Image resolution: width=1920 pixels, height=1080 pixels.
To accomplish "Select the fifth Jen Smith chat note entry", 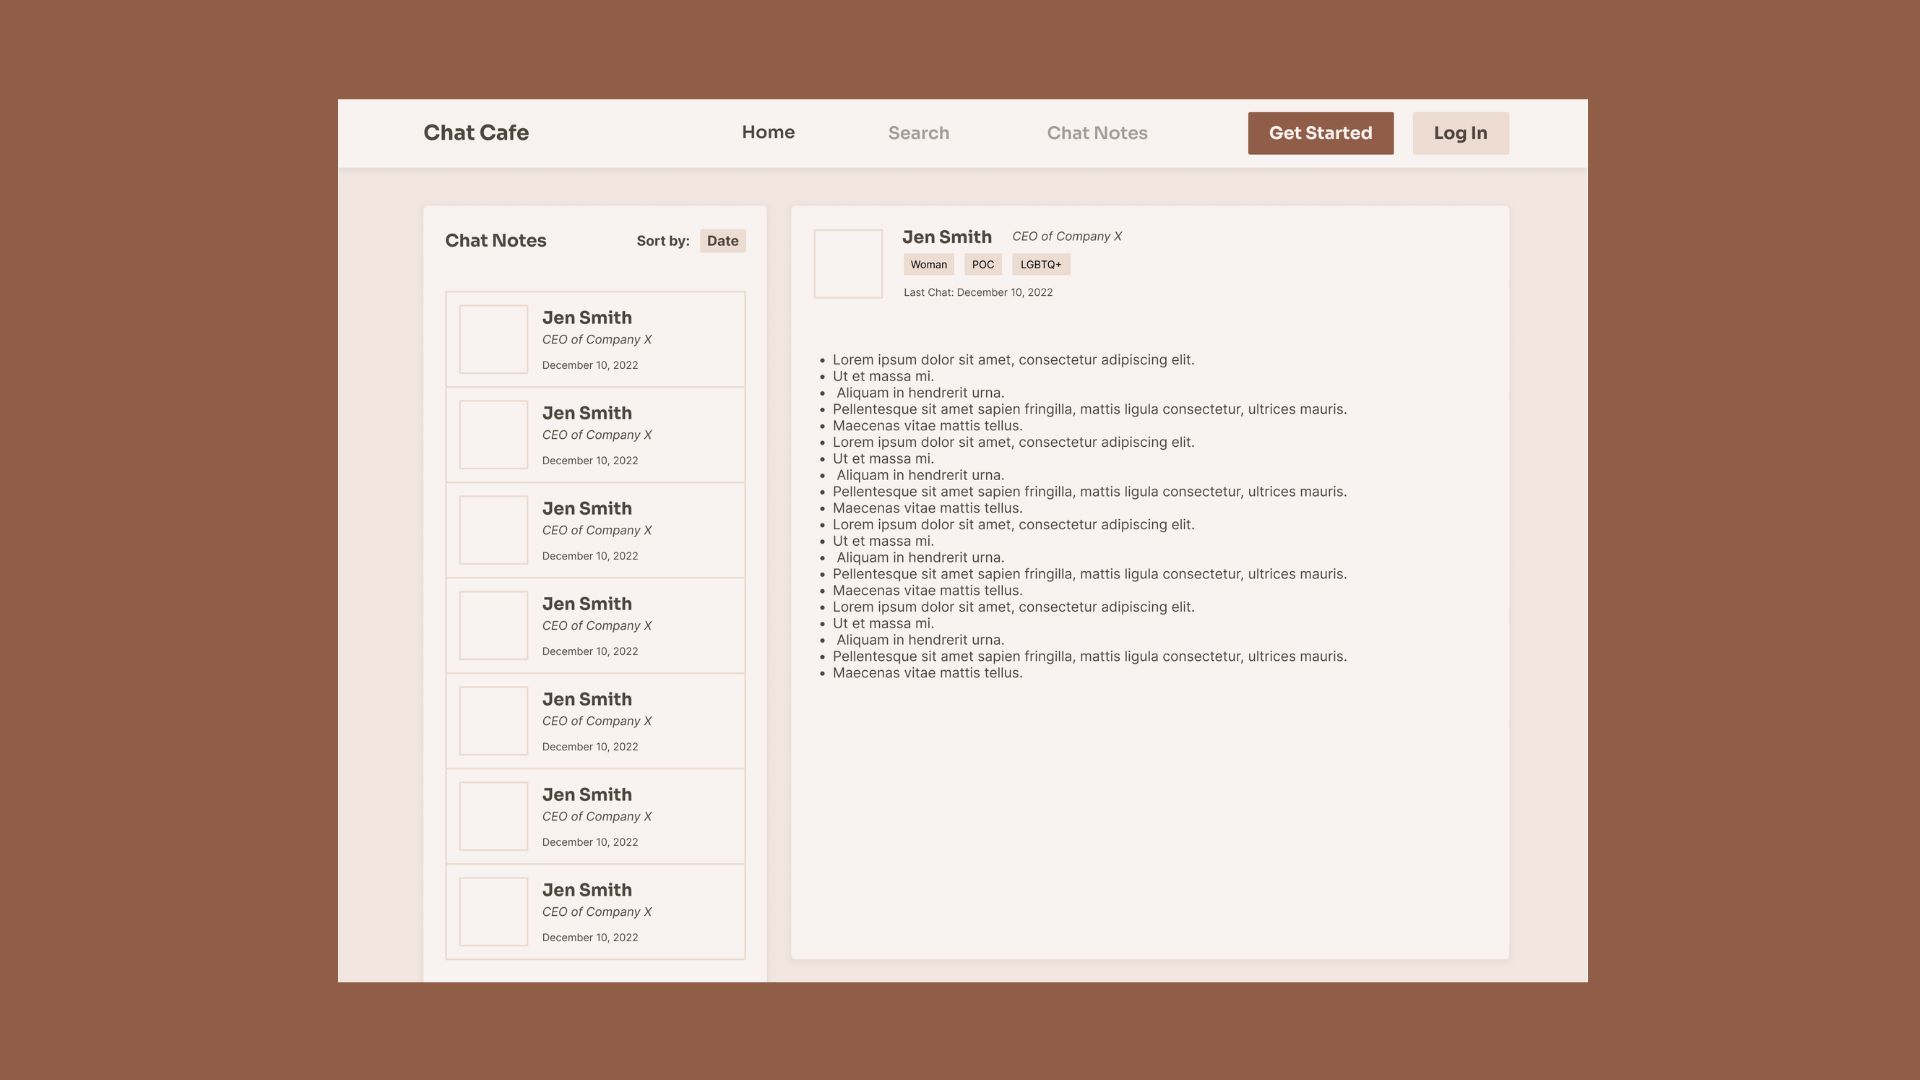I will (x=595, y=721).
